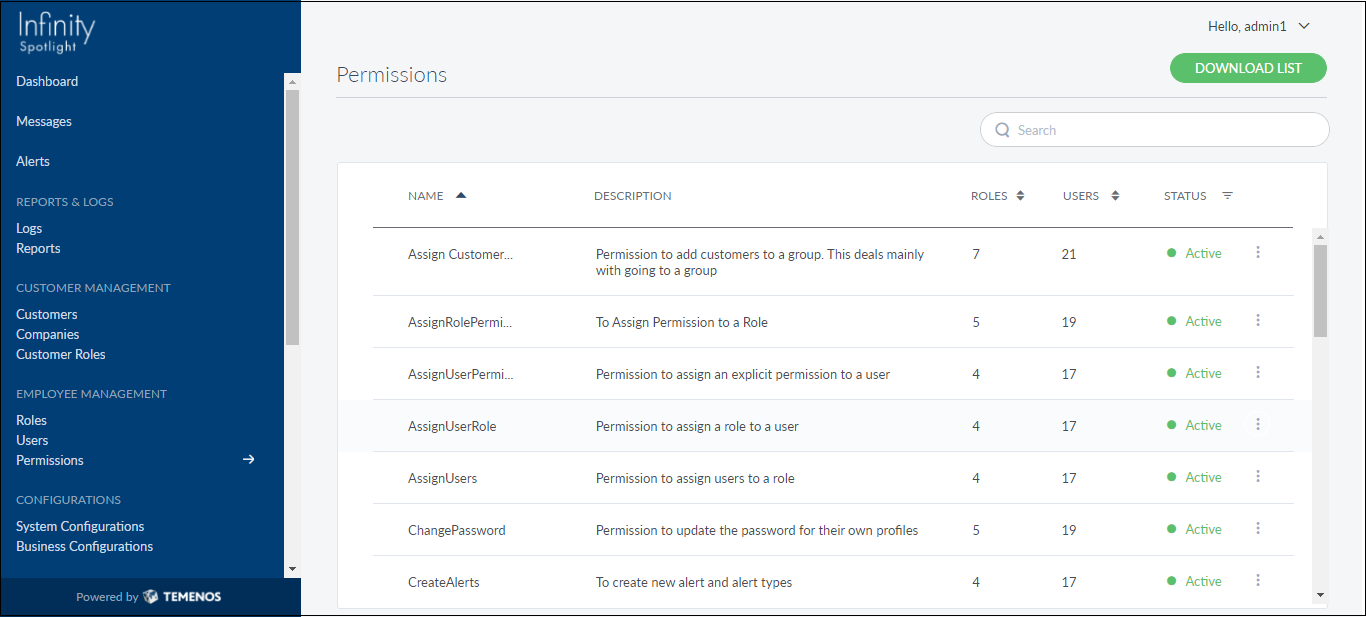Open options menu for ChangePassword row
The width and height of the screenshot is (1366, 617).
(1258, 529)
